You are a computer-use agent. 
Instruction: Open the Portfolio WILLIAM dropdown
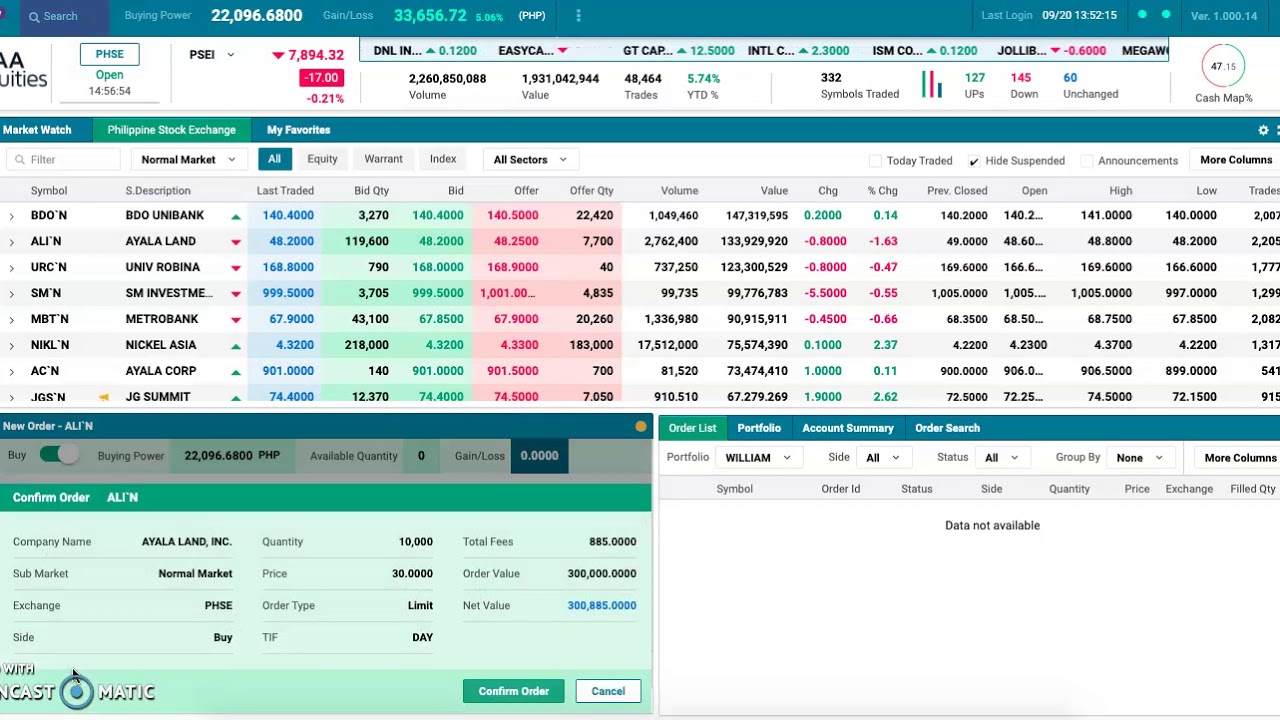(757, 458)
